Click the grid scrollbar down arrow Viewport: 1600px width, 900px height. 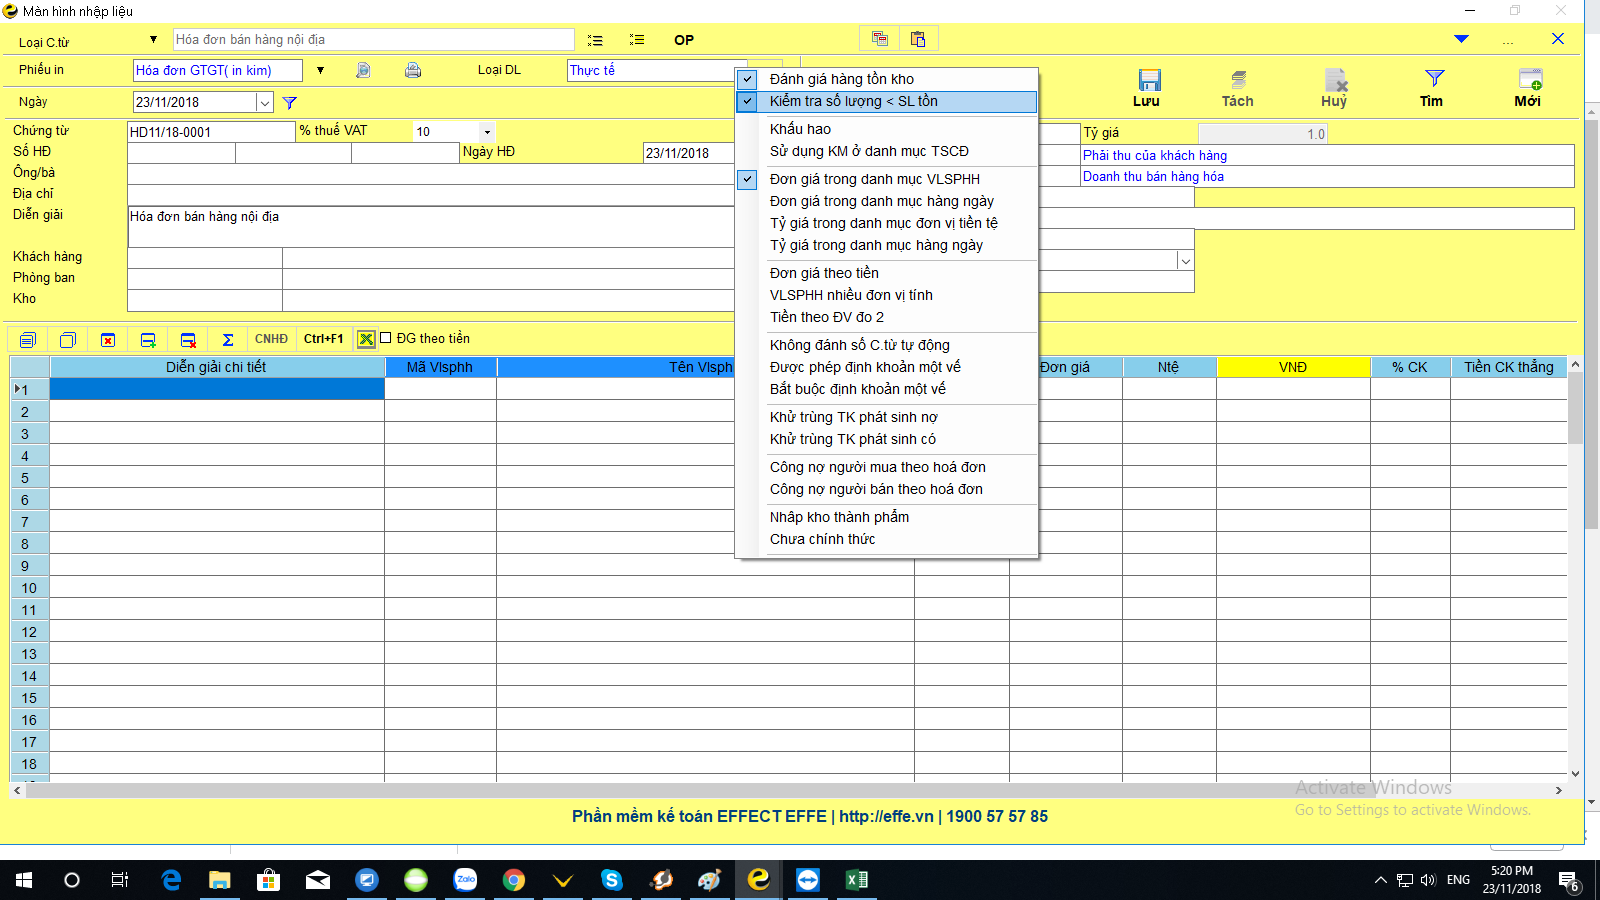pos(1575,774)
